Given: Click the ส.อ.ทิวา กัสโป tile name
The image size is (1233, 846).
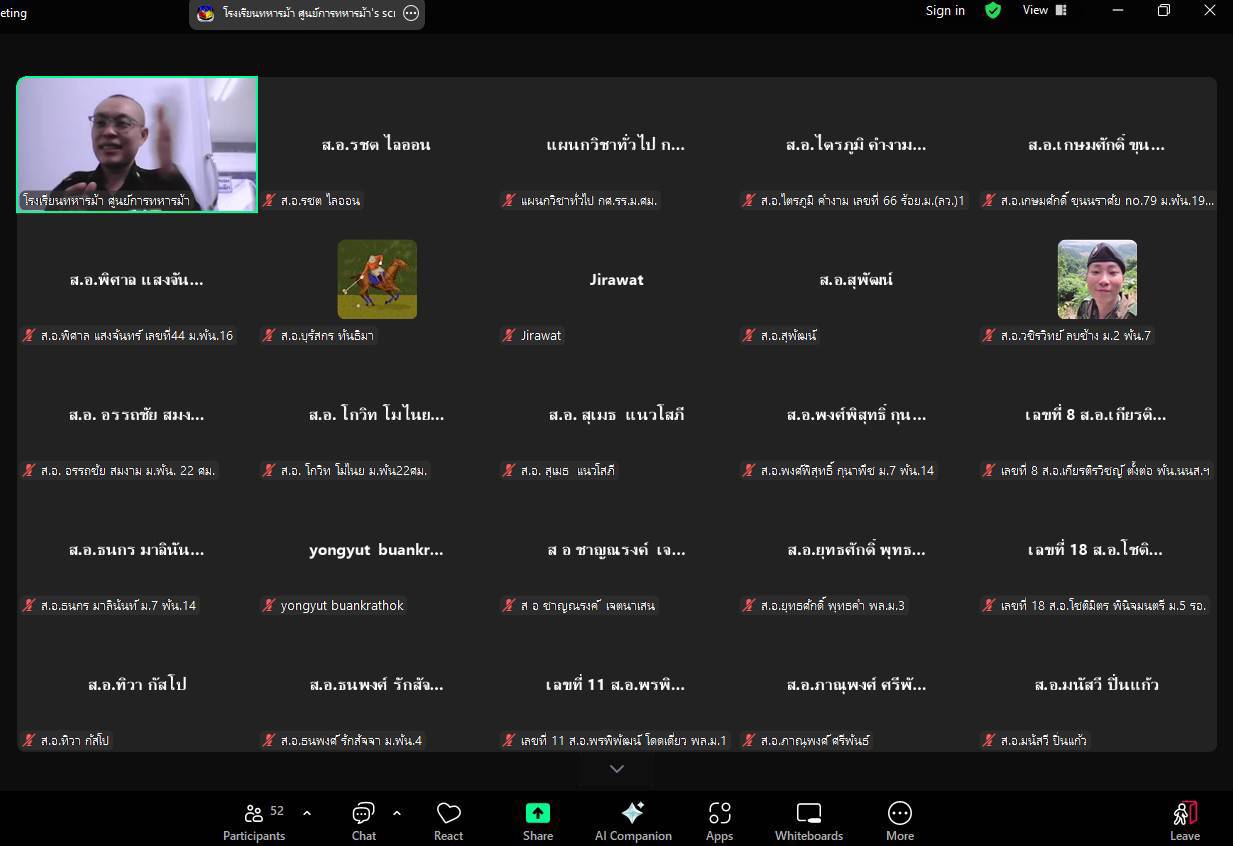Looking at the screenshot, I should pos(137,685).
